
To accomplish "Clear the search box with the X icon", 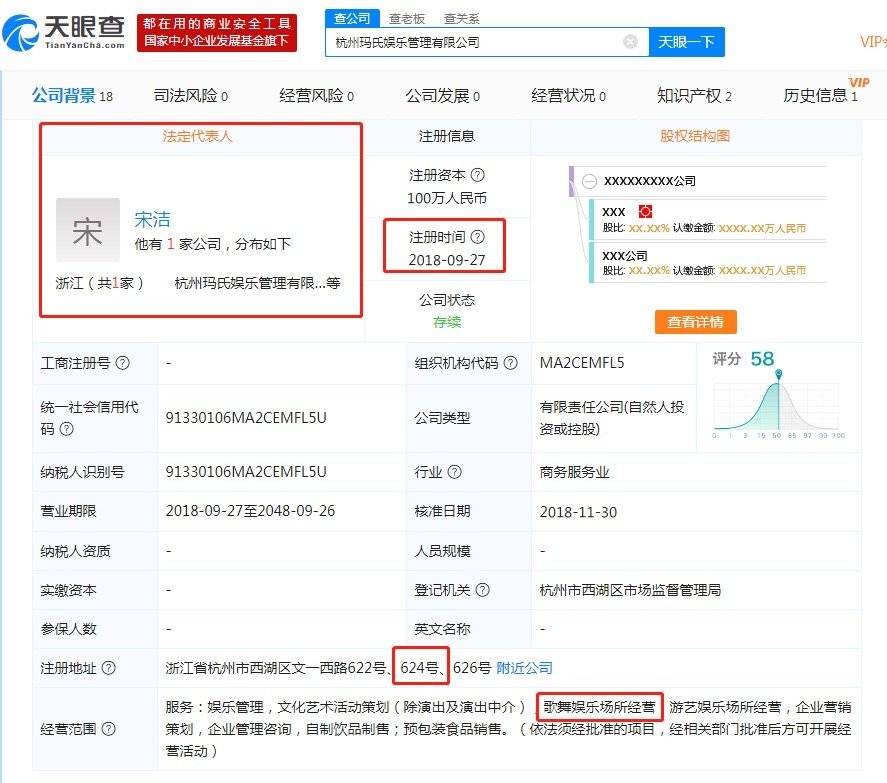I will pyautogui.click(x=630, y=42).
